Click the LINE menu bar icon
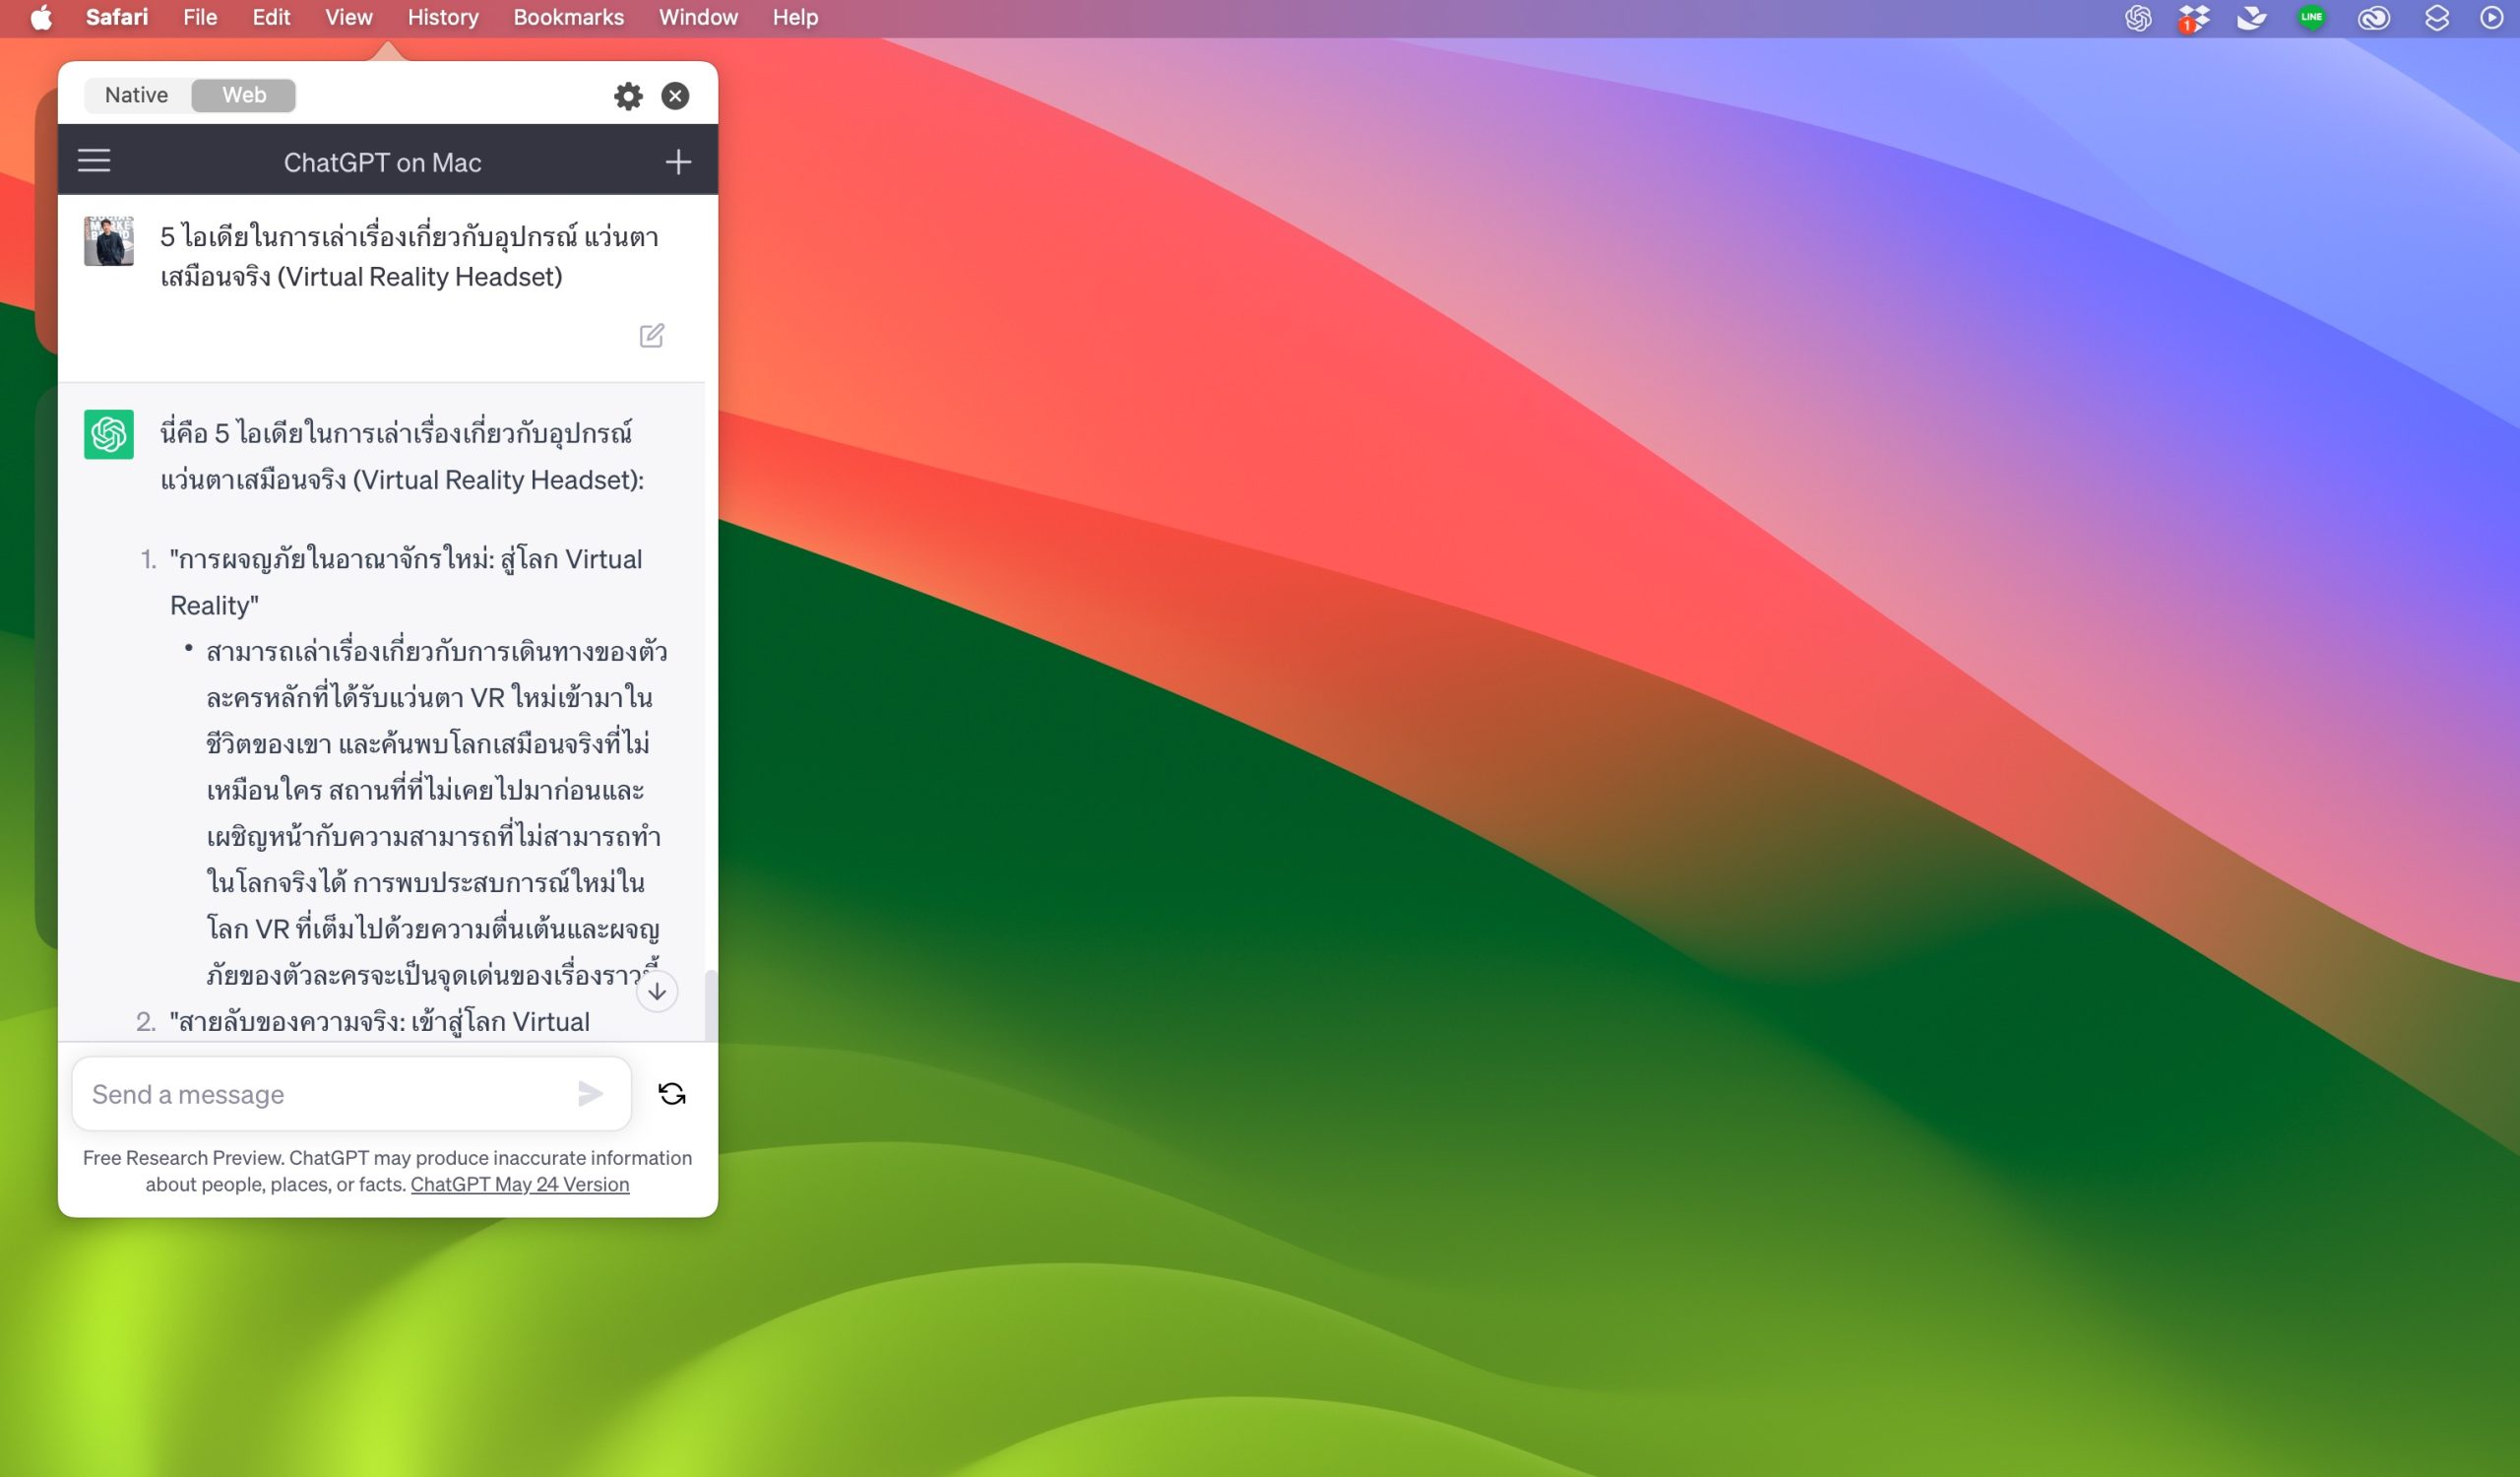This screenshot has width=2520, height=1477. (2311, 18)
